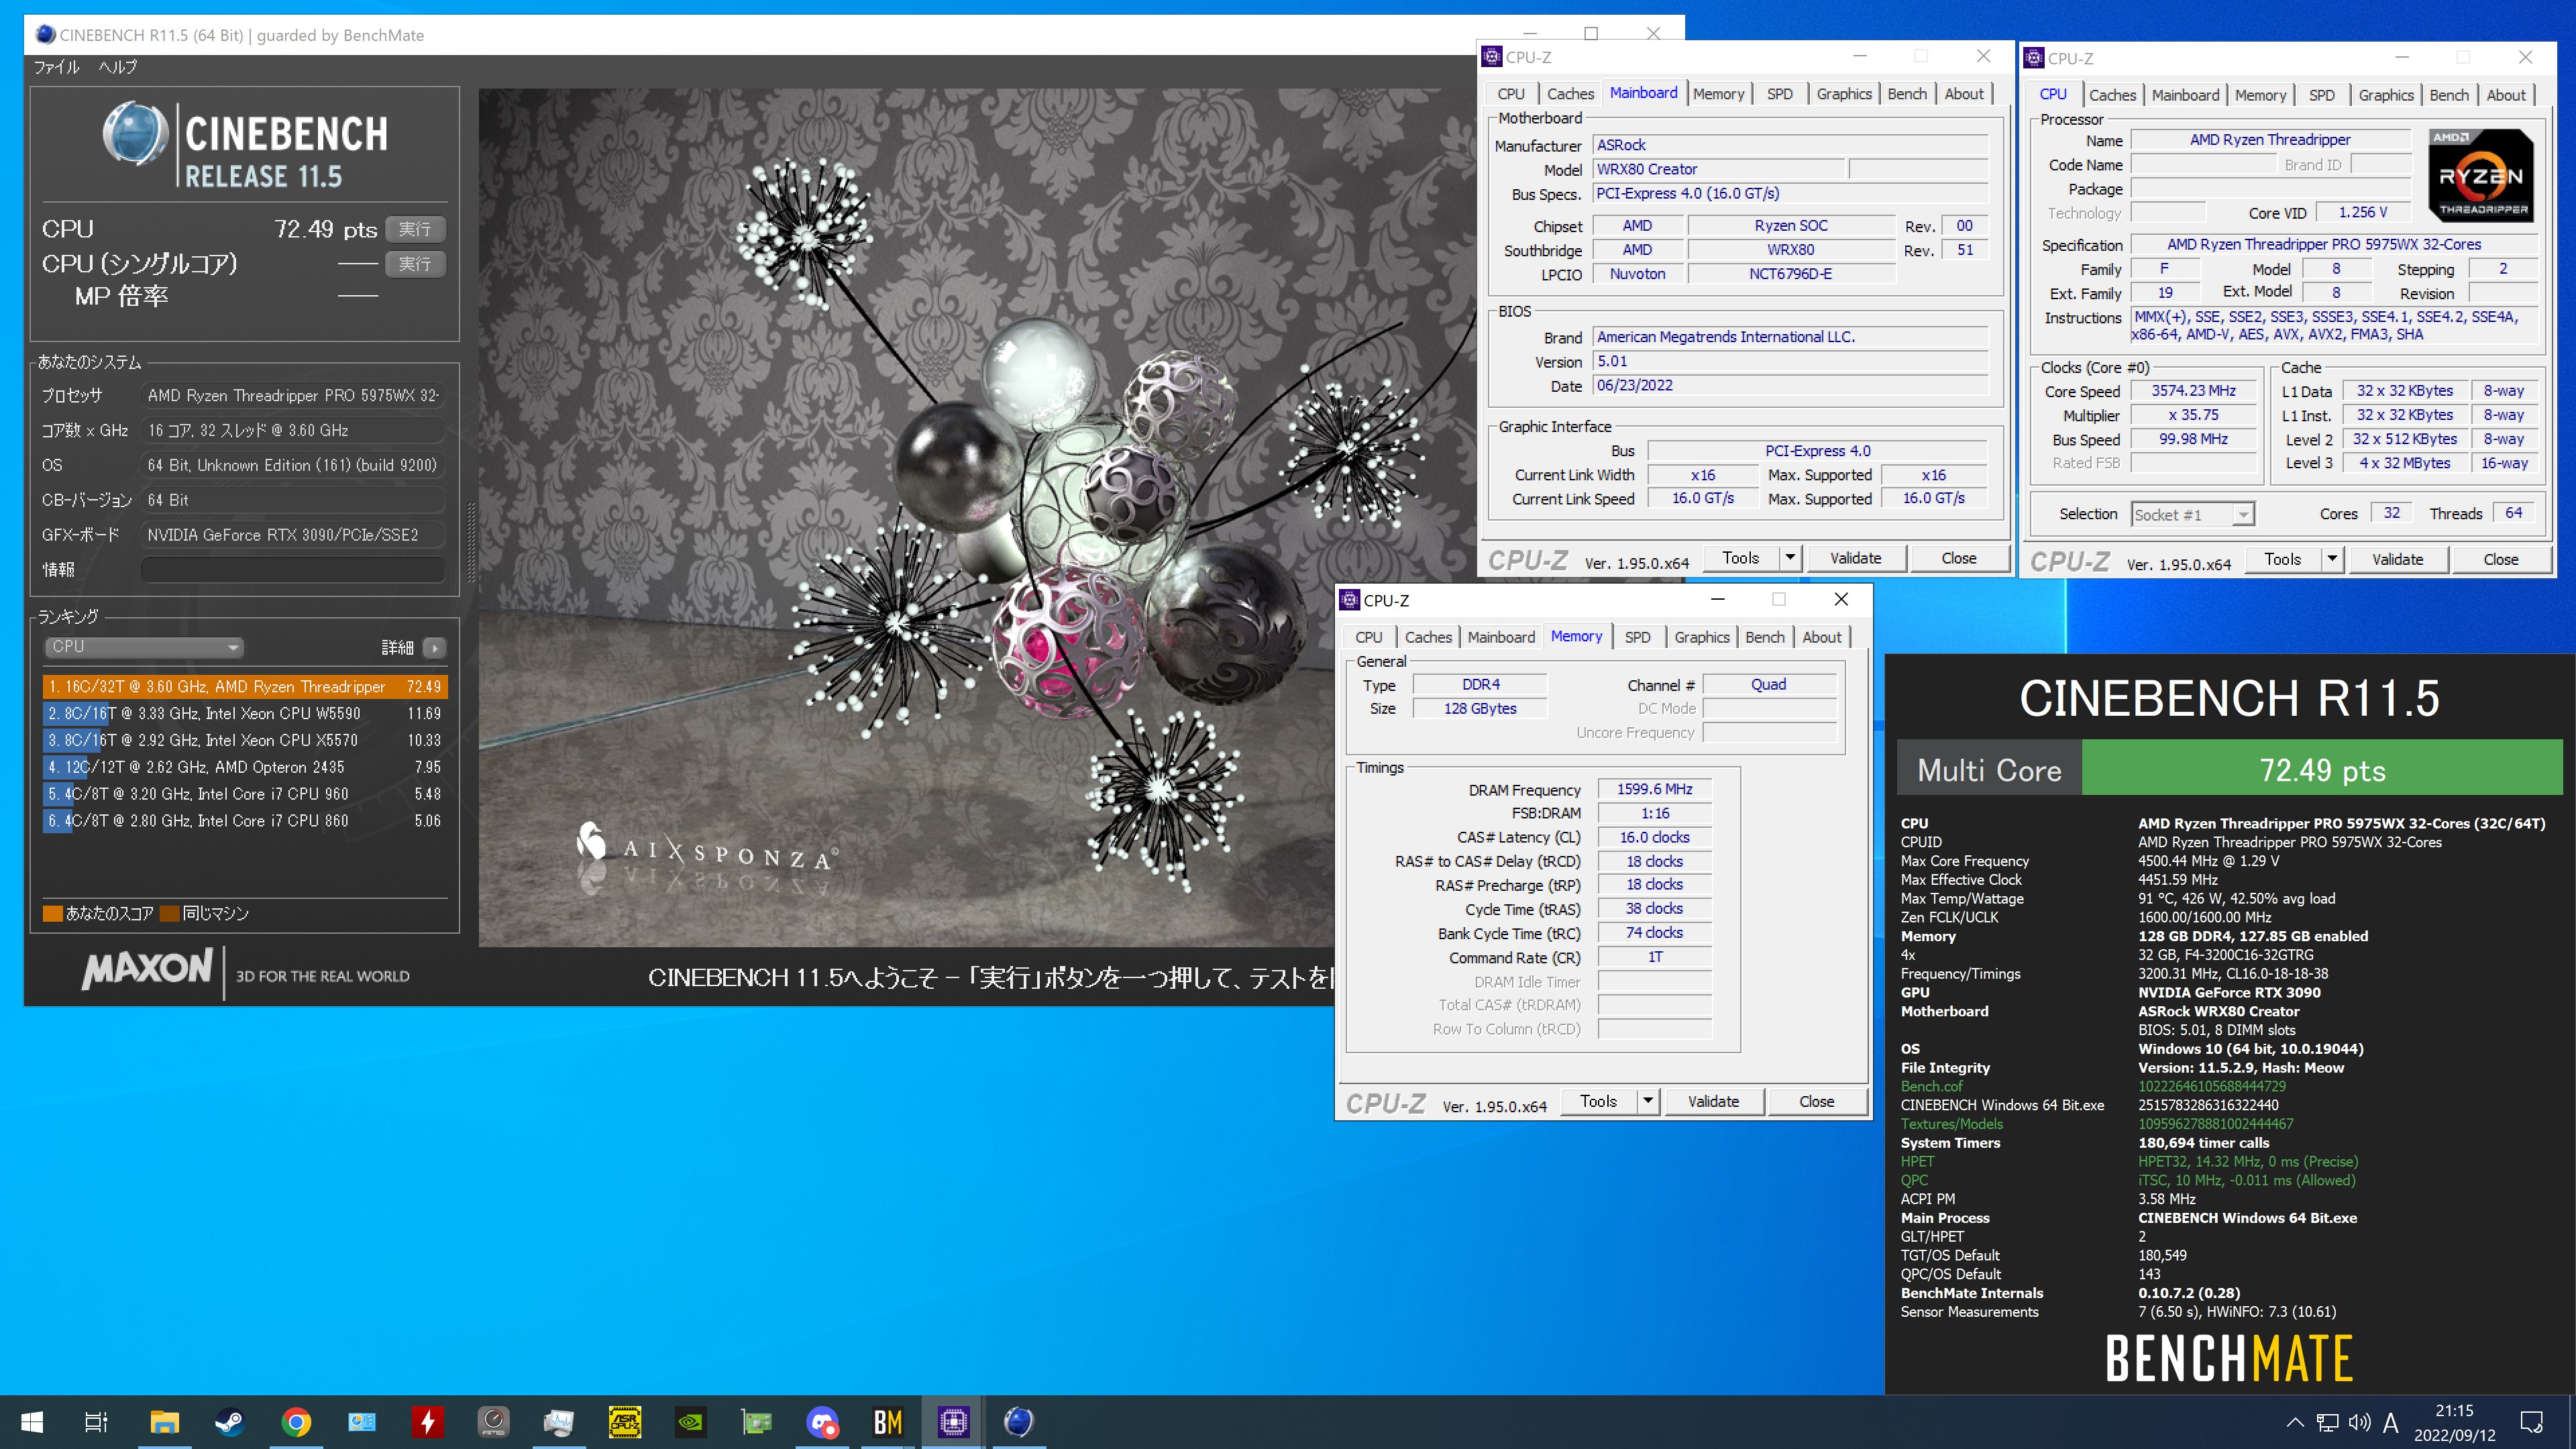The width and height of the screenshot is (2576, 1449).
Task: Select the Intel Core i7 CPU 960 ranking row
Action: pos(245,794)
